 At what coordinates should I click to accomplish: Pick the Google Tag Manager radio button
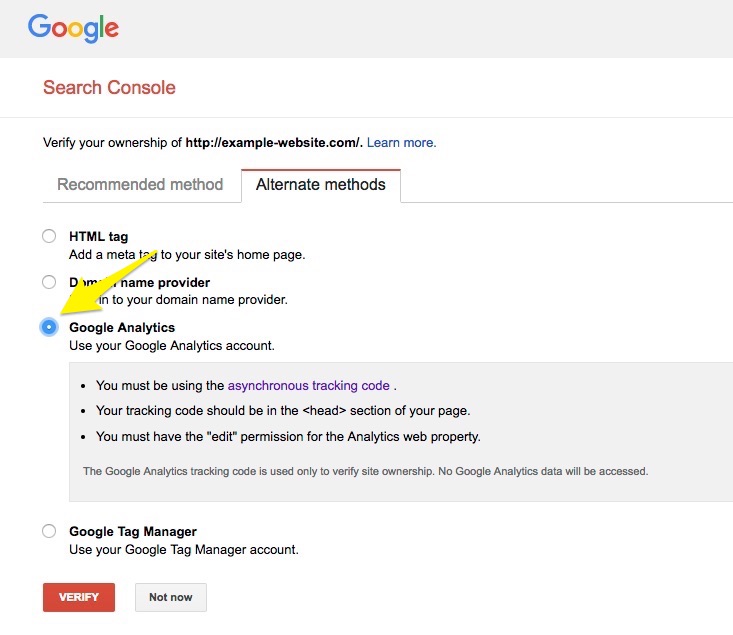49,531
